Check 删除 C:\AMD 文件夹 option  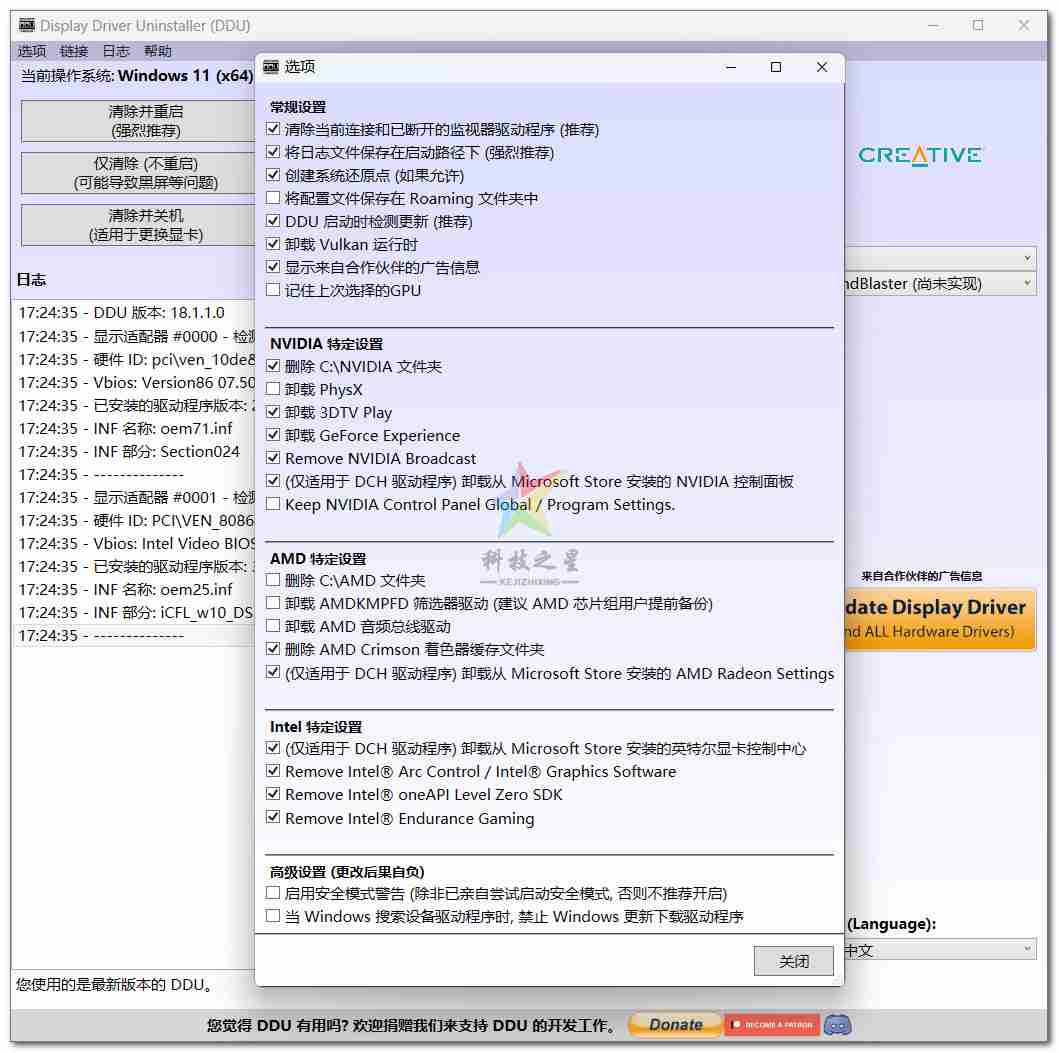274,581
